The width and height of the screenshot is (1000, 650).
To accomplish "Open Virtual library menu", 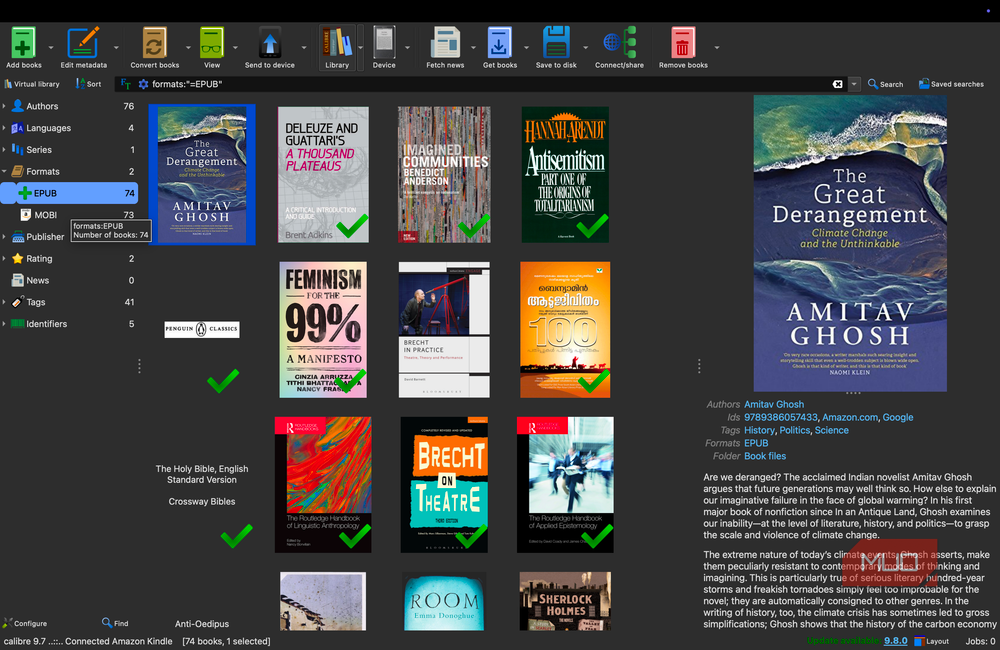I will (32, 84).
